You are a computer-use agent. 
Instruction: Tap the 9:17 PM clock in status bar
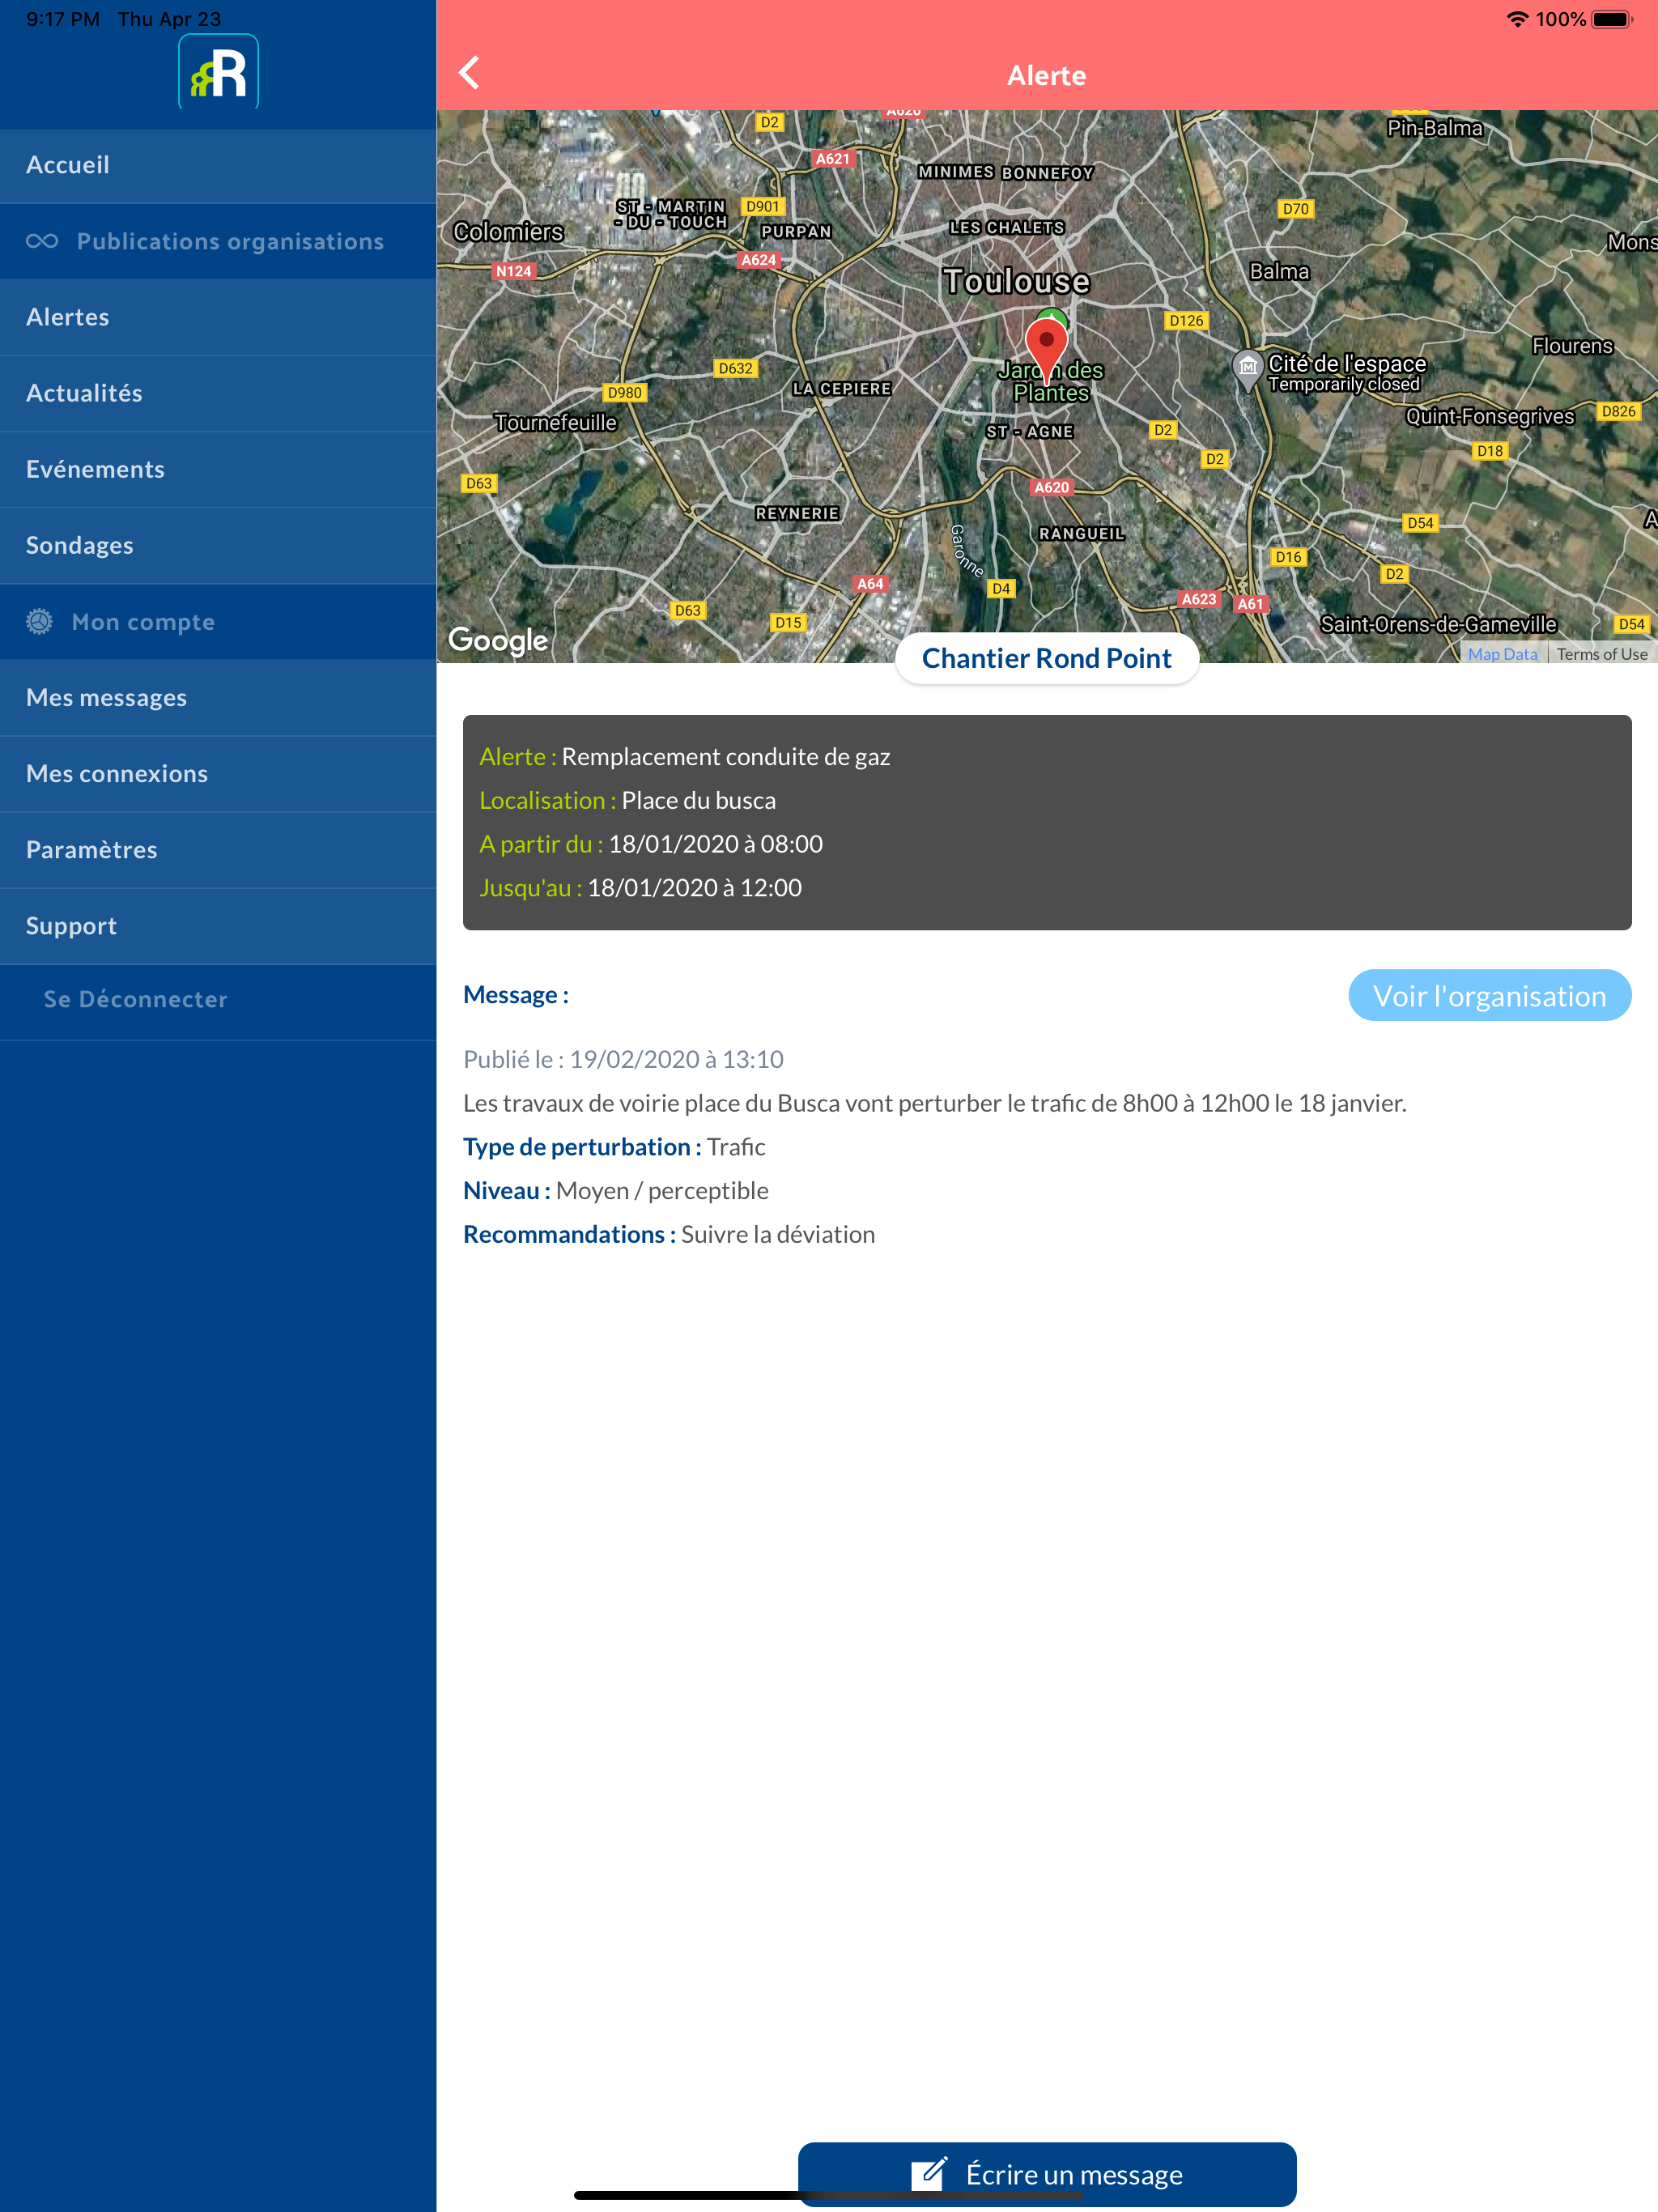[x=63, y=19]
